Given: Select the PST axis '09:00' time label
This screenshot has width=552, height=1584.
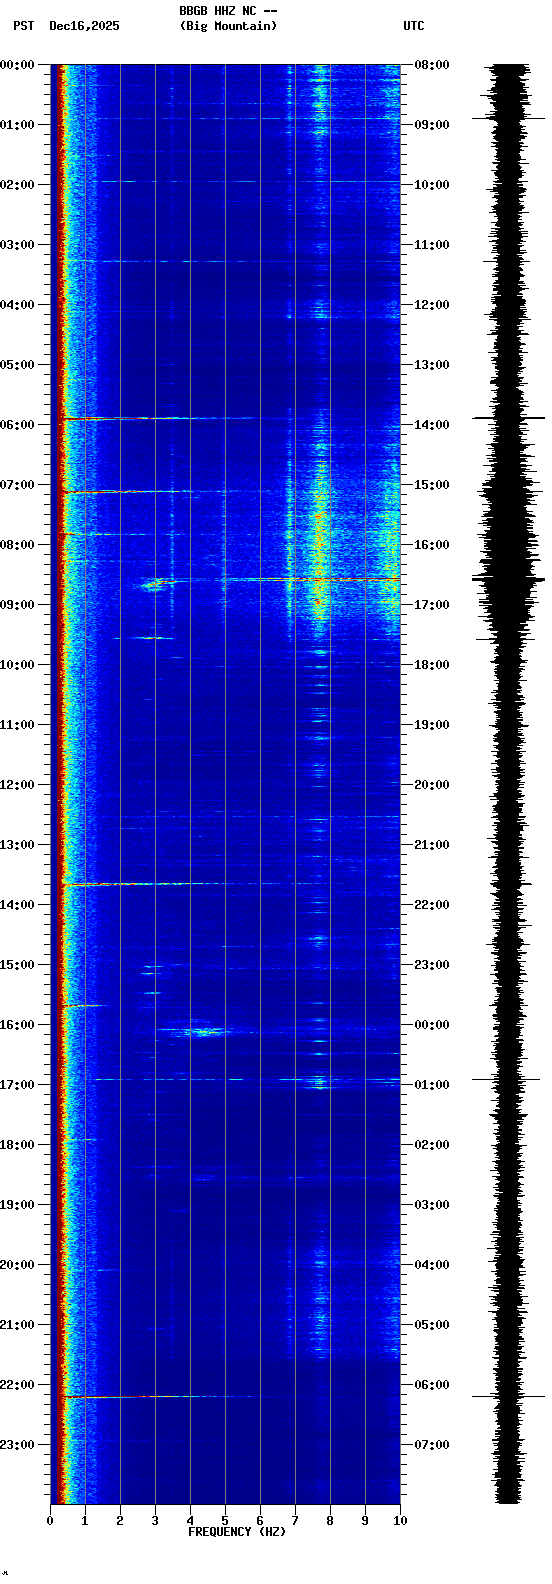Looking at the screenshot, I should 18,605.
